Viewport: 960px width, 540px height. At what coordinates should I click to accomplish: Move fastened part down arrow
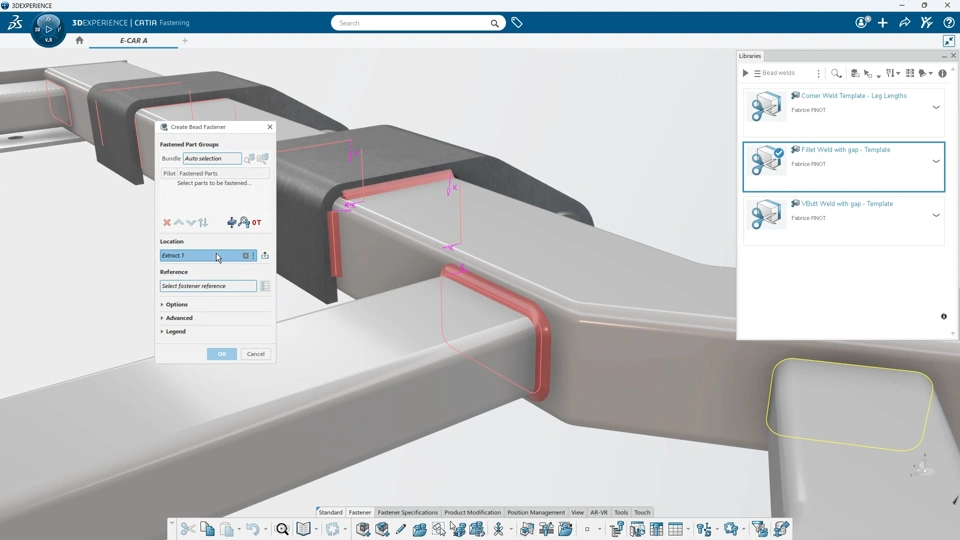pos(191,222)
